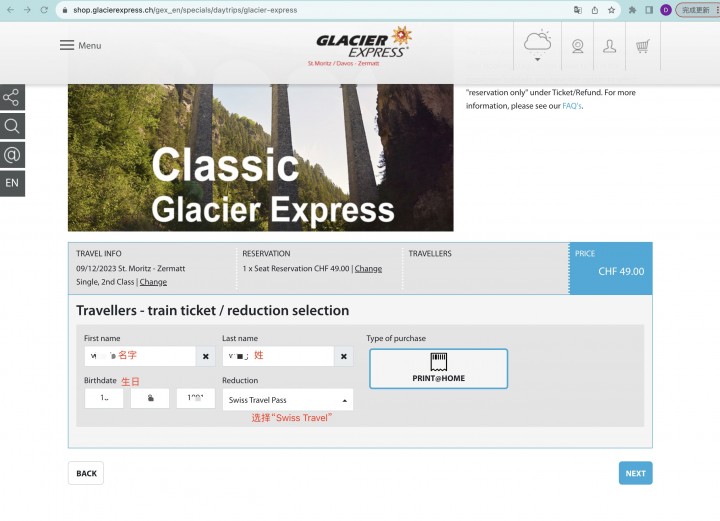Viewport: 720px width, 521px height.
Task: Click the share icon in sidebar
Action: [x=12, y=97]
